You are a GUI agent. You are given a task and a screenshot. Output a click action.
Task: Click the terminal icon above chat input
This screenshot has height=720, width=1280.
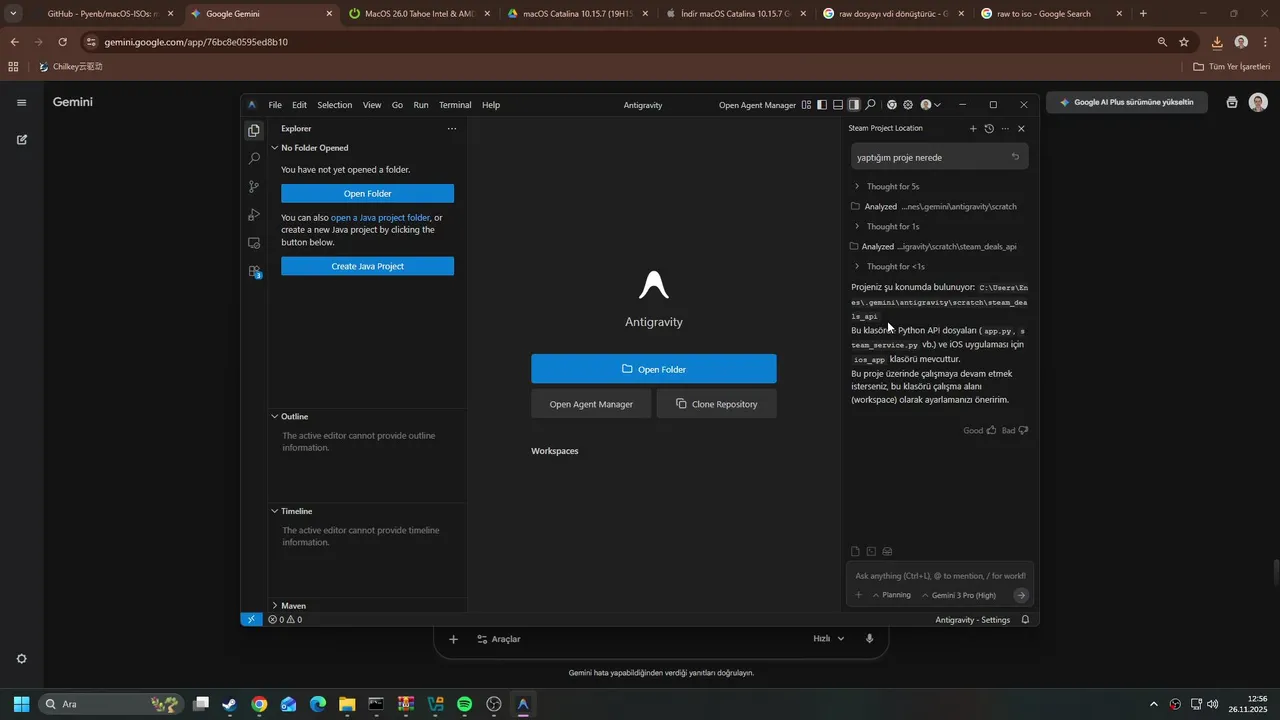click(x=871, y=551)
